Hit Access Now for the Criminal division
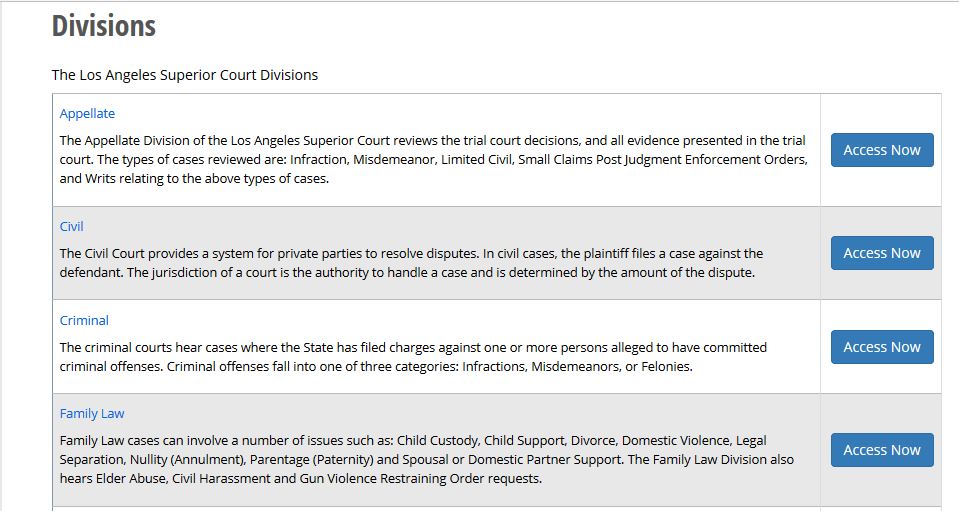This screenshot has height=511, width=959. [x=881, y=347]
